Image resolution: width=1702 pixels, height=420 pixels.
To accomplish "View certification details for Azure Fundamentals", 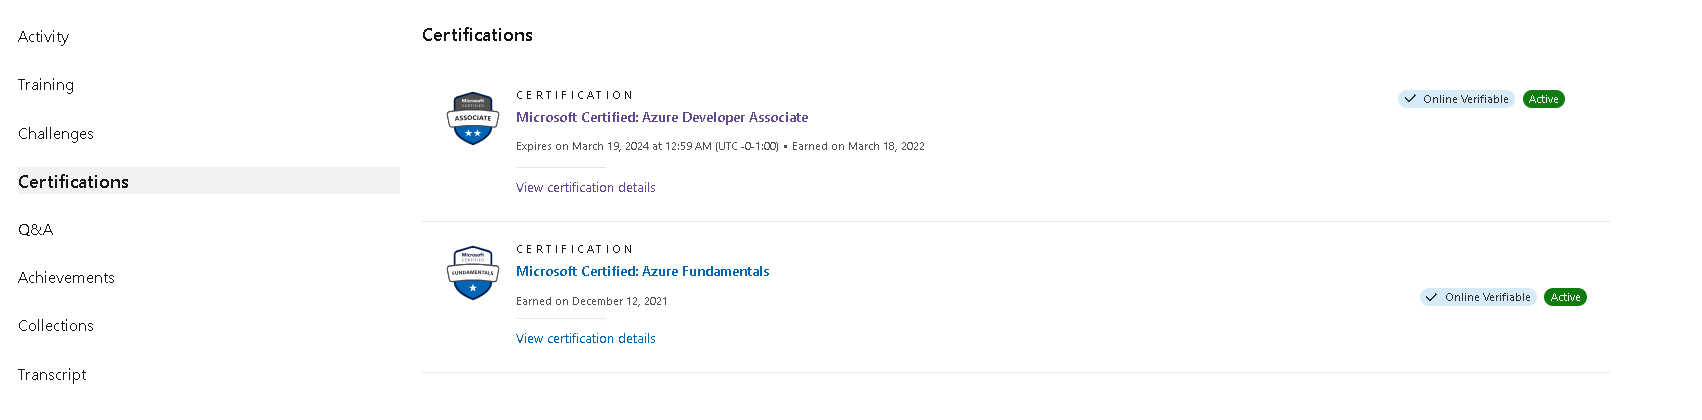I will point(585,338).
